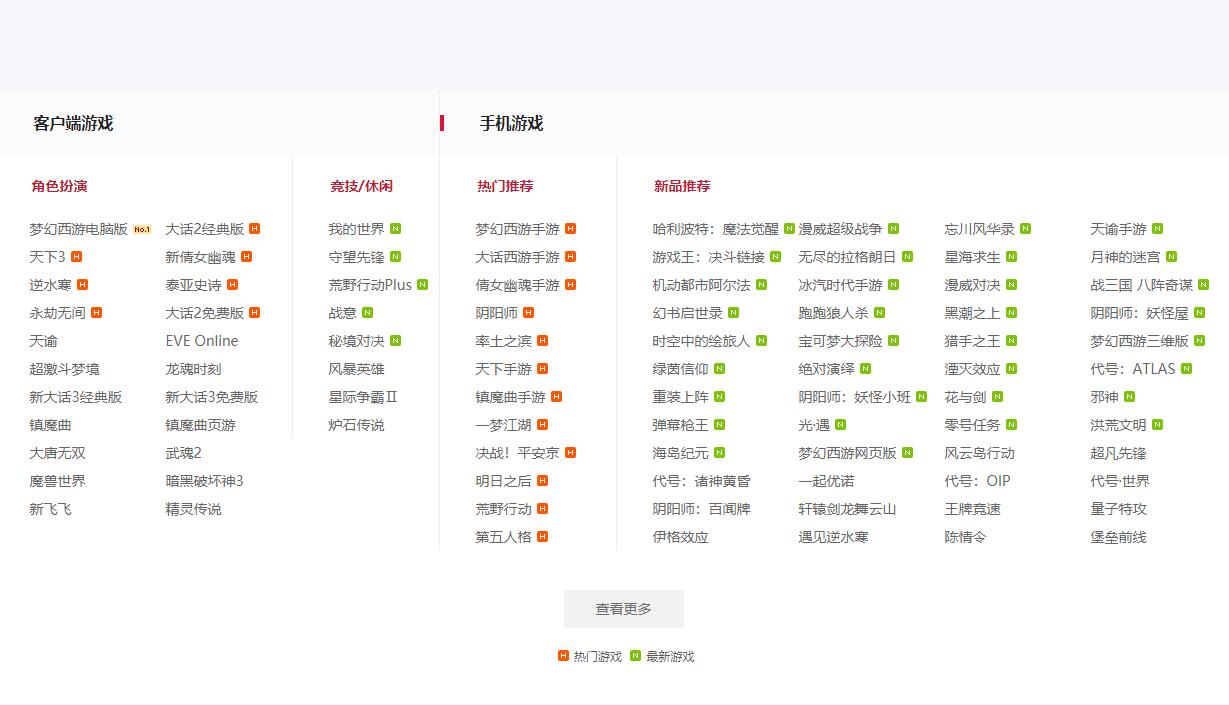Image resolution: width=1229 pixels, height=705 pixels.
Task: Click the N badge beside 忘川风华录
Action: (x=1026, y=229)
